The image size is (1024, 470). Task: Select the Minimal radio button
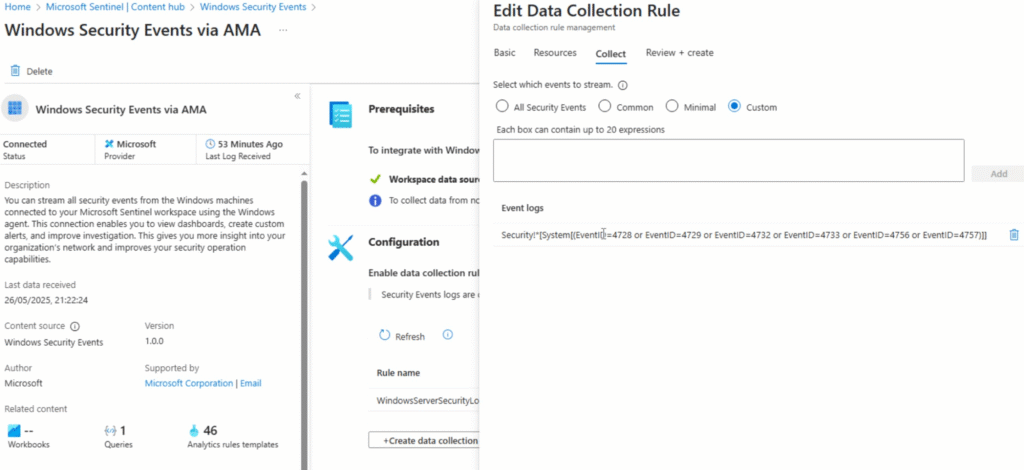tap(672, 106)
